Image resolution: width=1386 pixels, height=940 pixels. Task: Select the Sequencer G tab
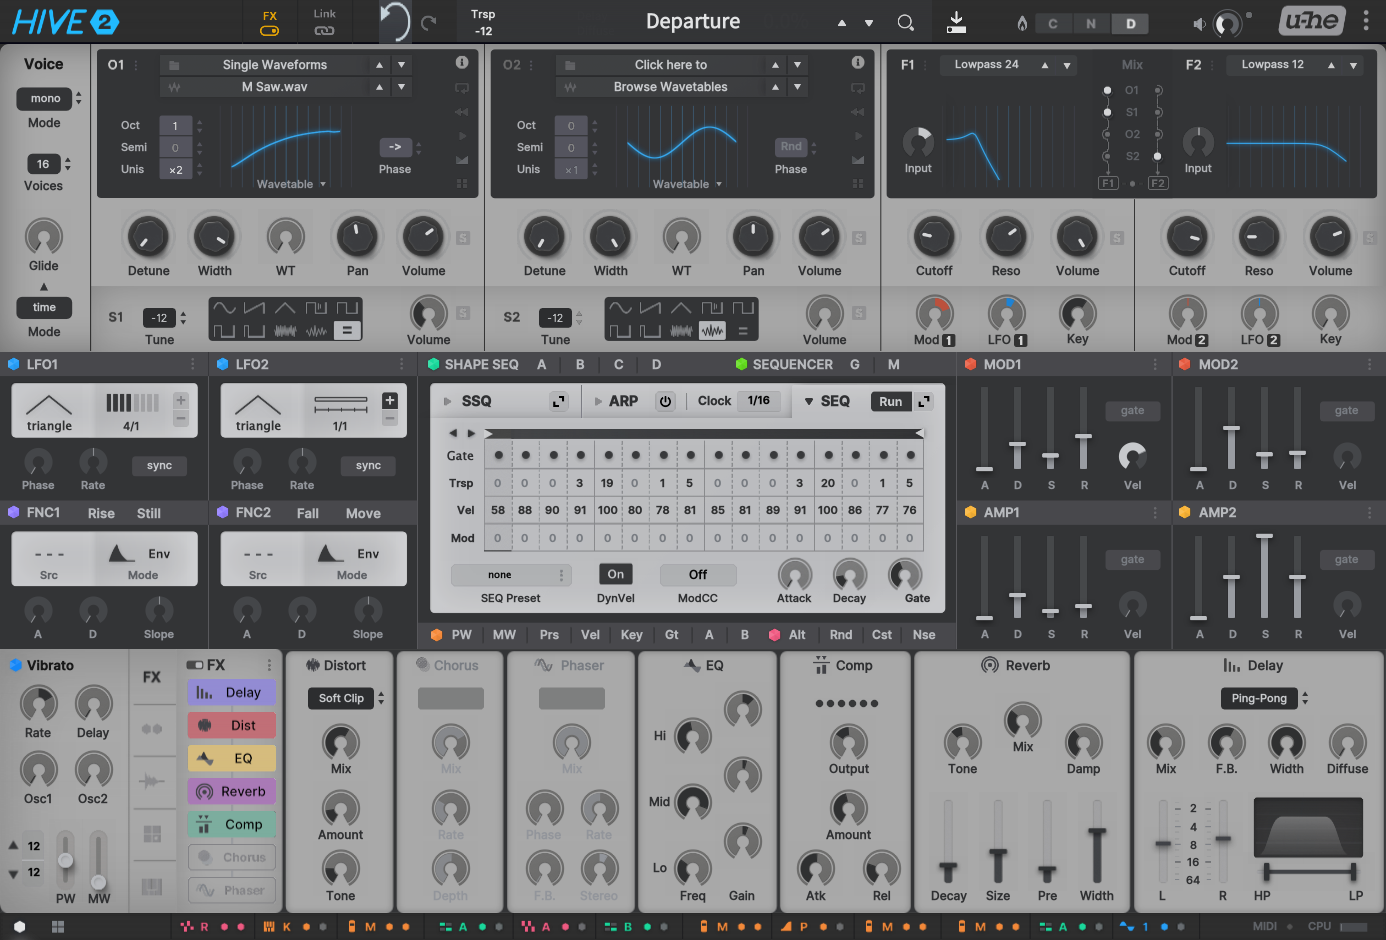855,364
